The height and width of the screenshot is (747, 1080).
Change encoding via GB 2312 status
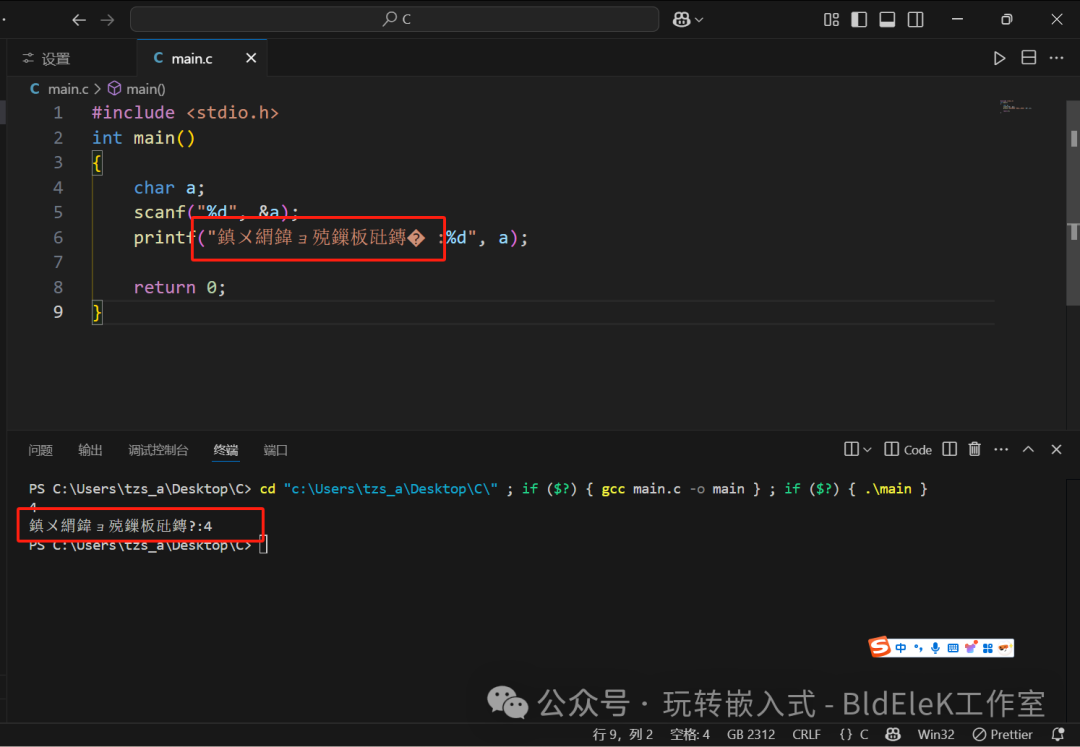[x=751, y=735]
